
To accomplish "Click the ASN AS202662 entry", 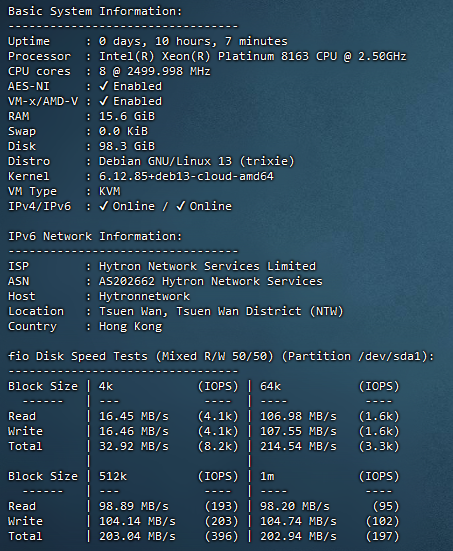I will [211, 281].
